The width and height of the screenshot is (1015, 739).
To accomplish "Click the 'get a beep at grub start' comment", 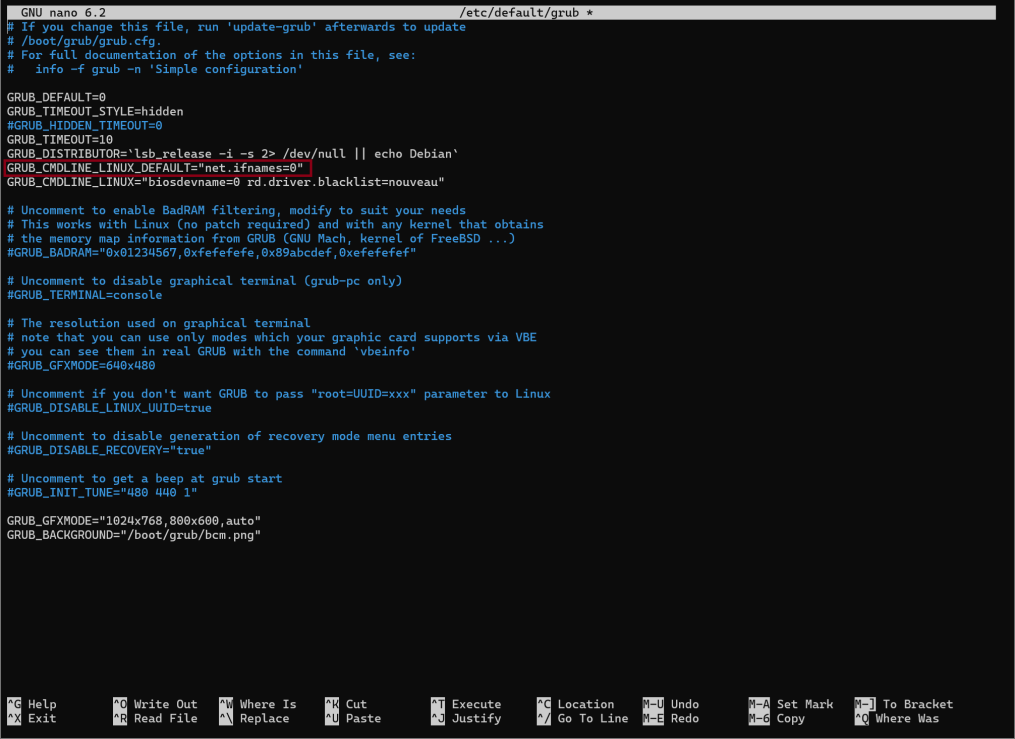I will click(x=144, y=479).
